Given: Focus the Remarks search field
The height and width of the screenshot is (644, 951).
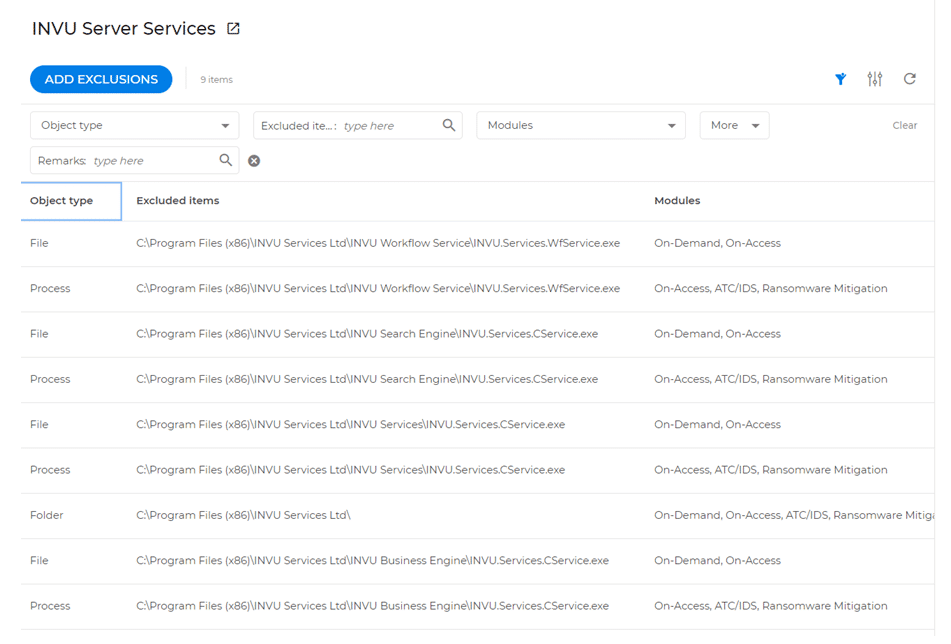Looking at the screenshot, I should [x=152, y=161].
